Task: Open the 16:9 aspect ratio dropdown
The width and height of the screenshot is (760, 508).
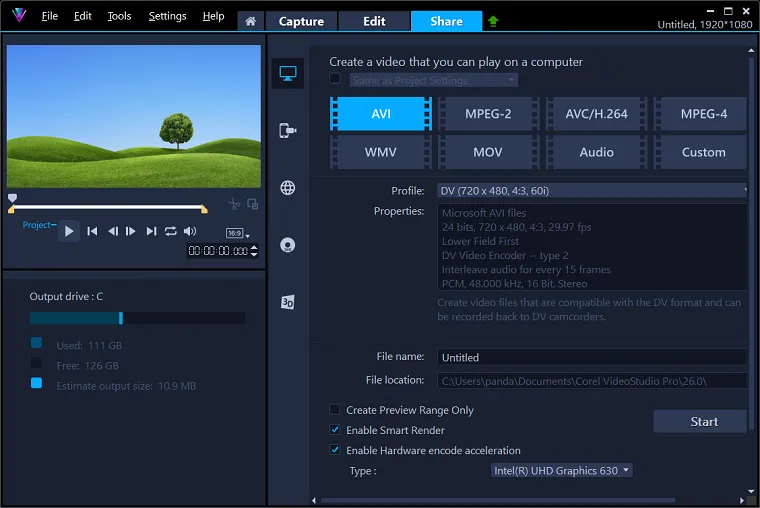Action: click(238, 233)
